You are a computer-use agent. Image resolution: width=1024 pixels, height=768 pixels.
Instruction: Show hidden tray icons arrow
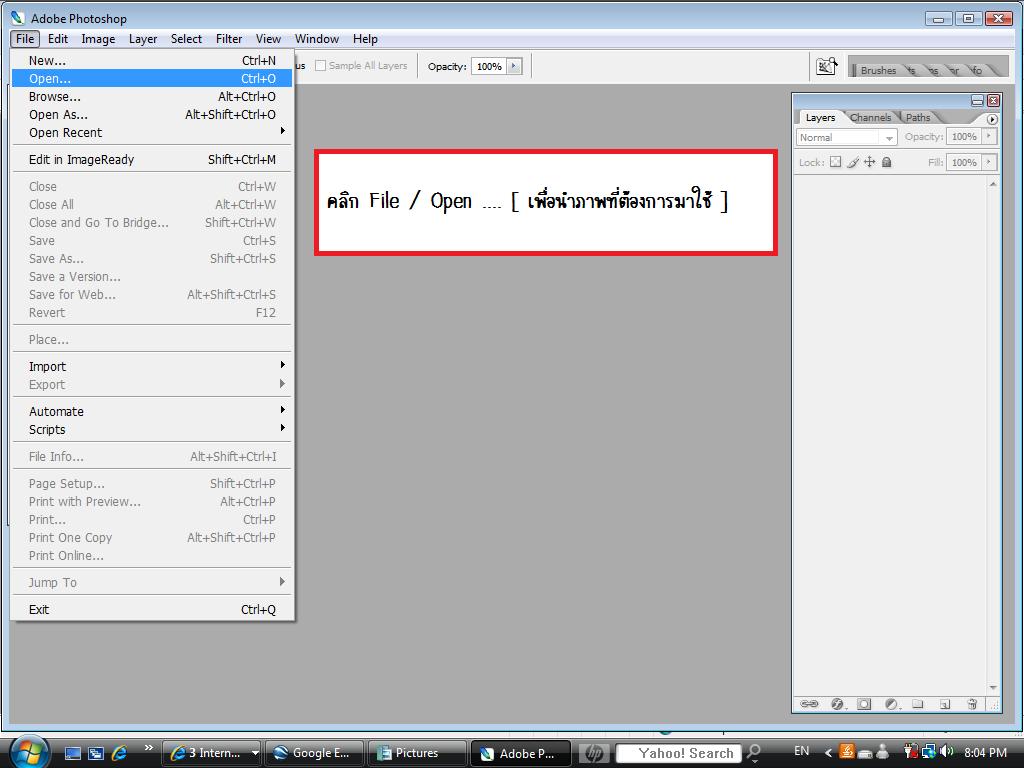(827, 753)
